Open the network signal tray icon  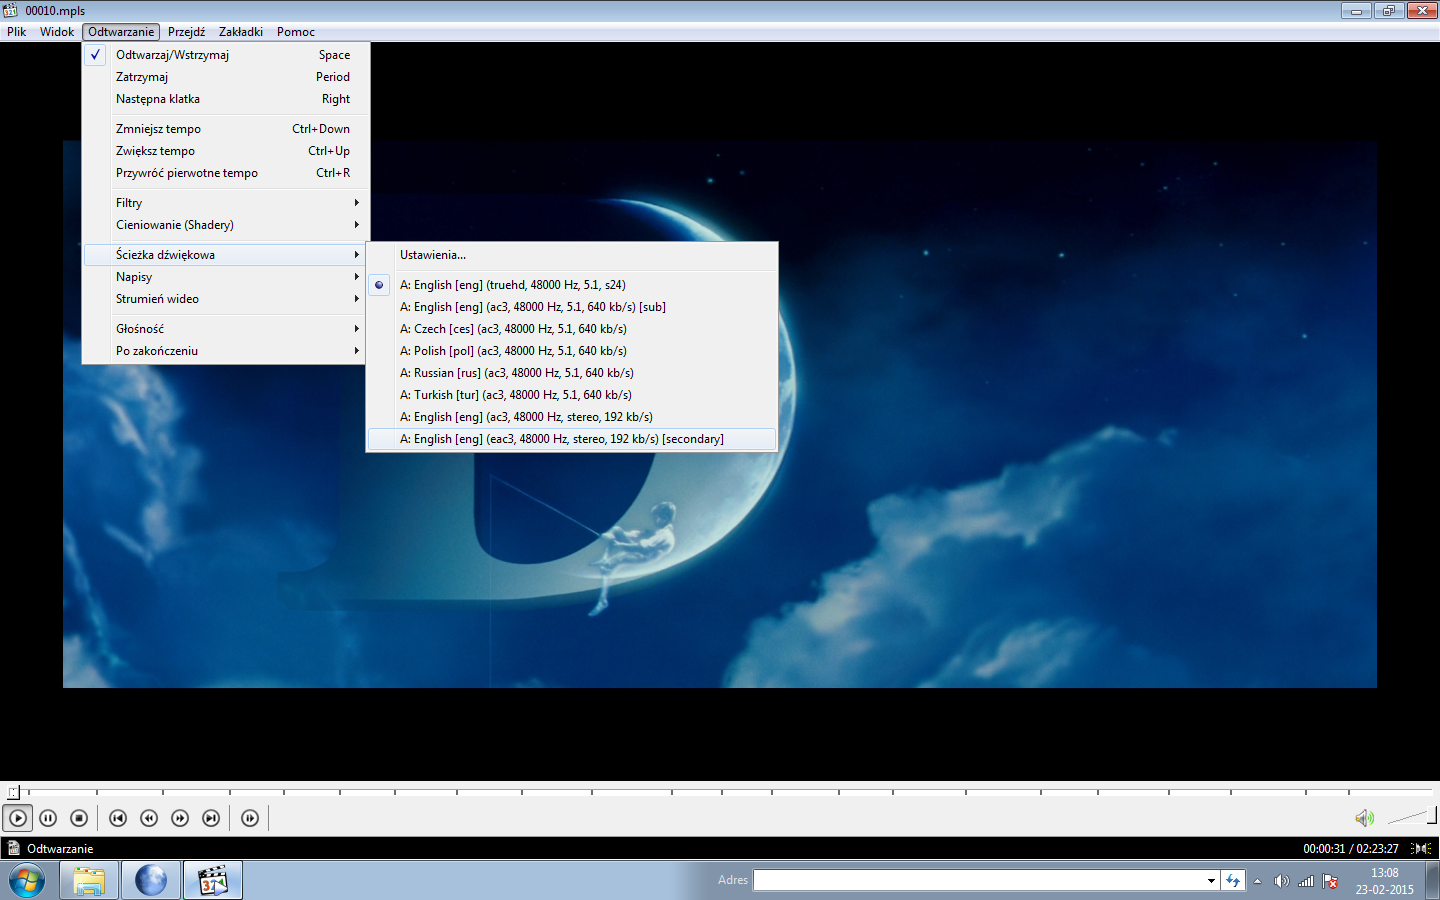[x=1306, y=881]
